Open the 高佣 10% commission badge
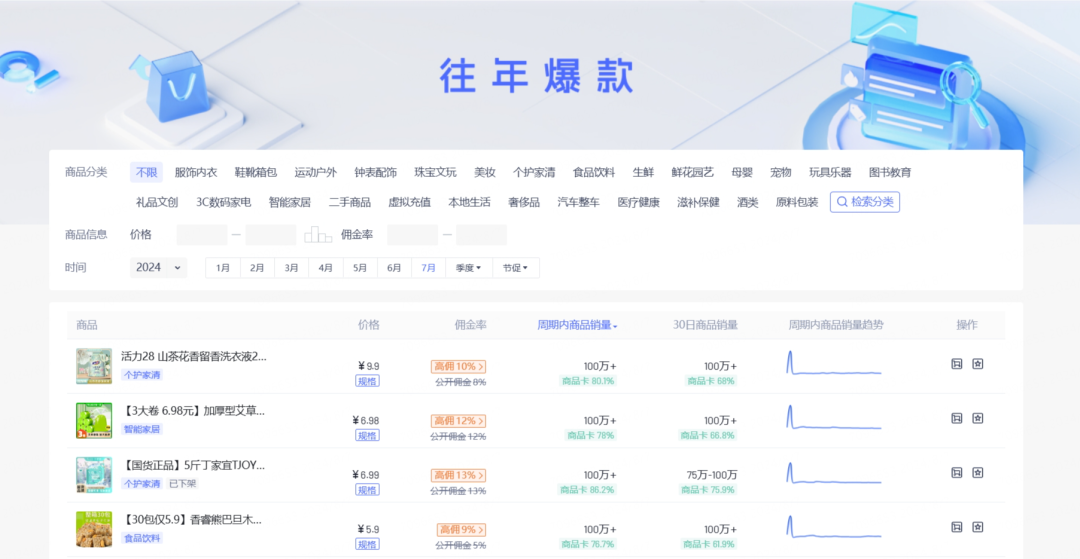 pos(459,366)
